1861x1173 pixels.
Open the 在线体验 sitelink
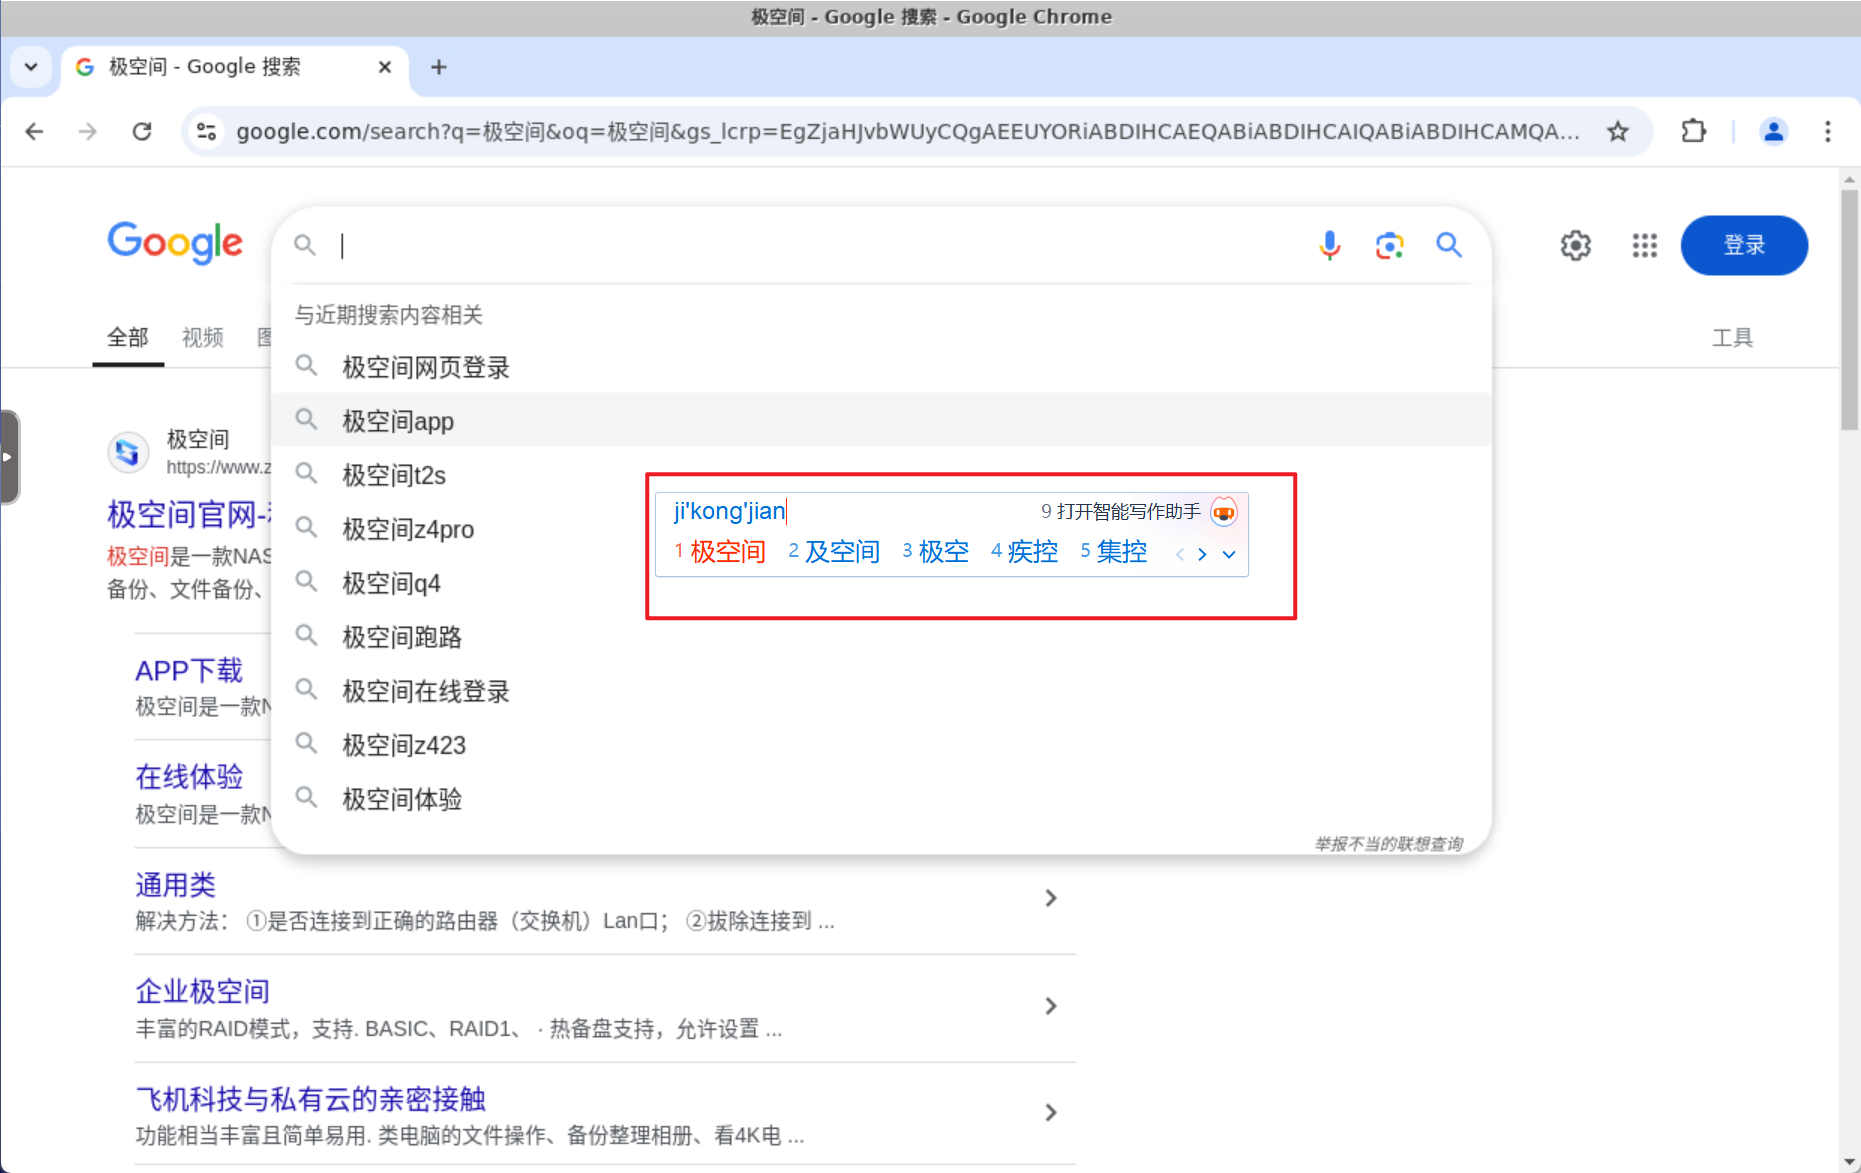(x=189, y=777)
